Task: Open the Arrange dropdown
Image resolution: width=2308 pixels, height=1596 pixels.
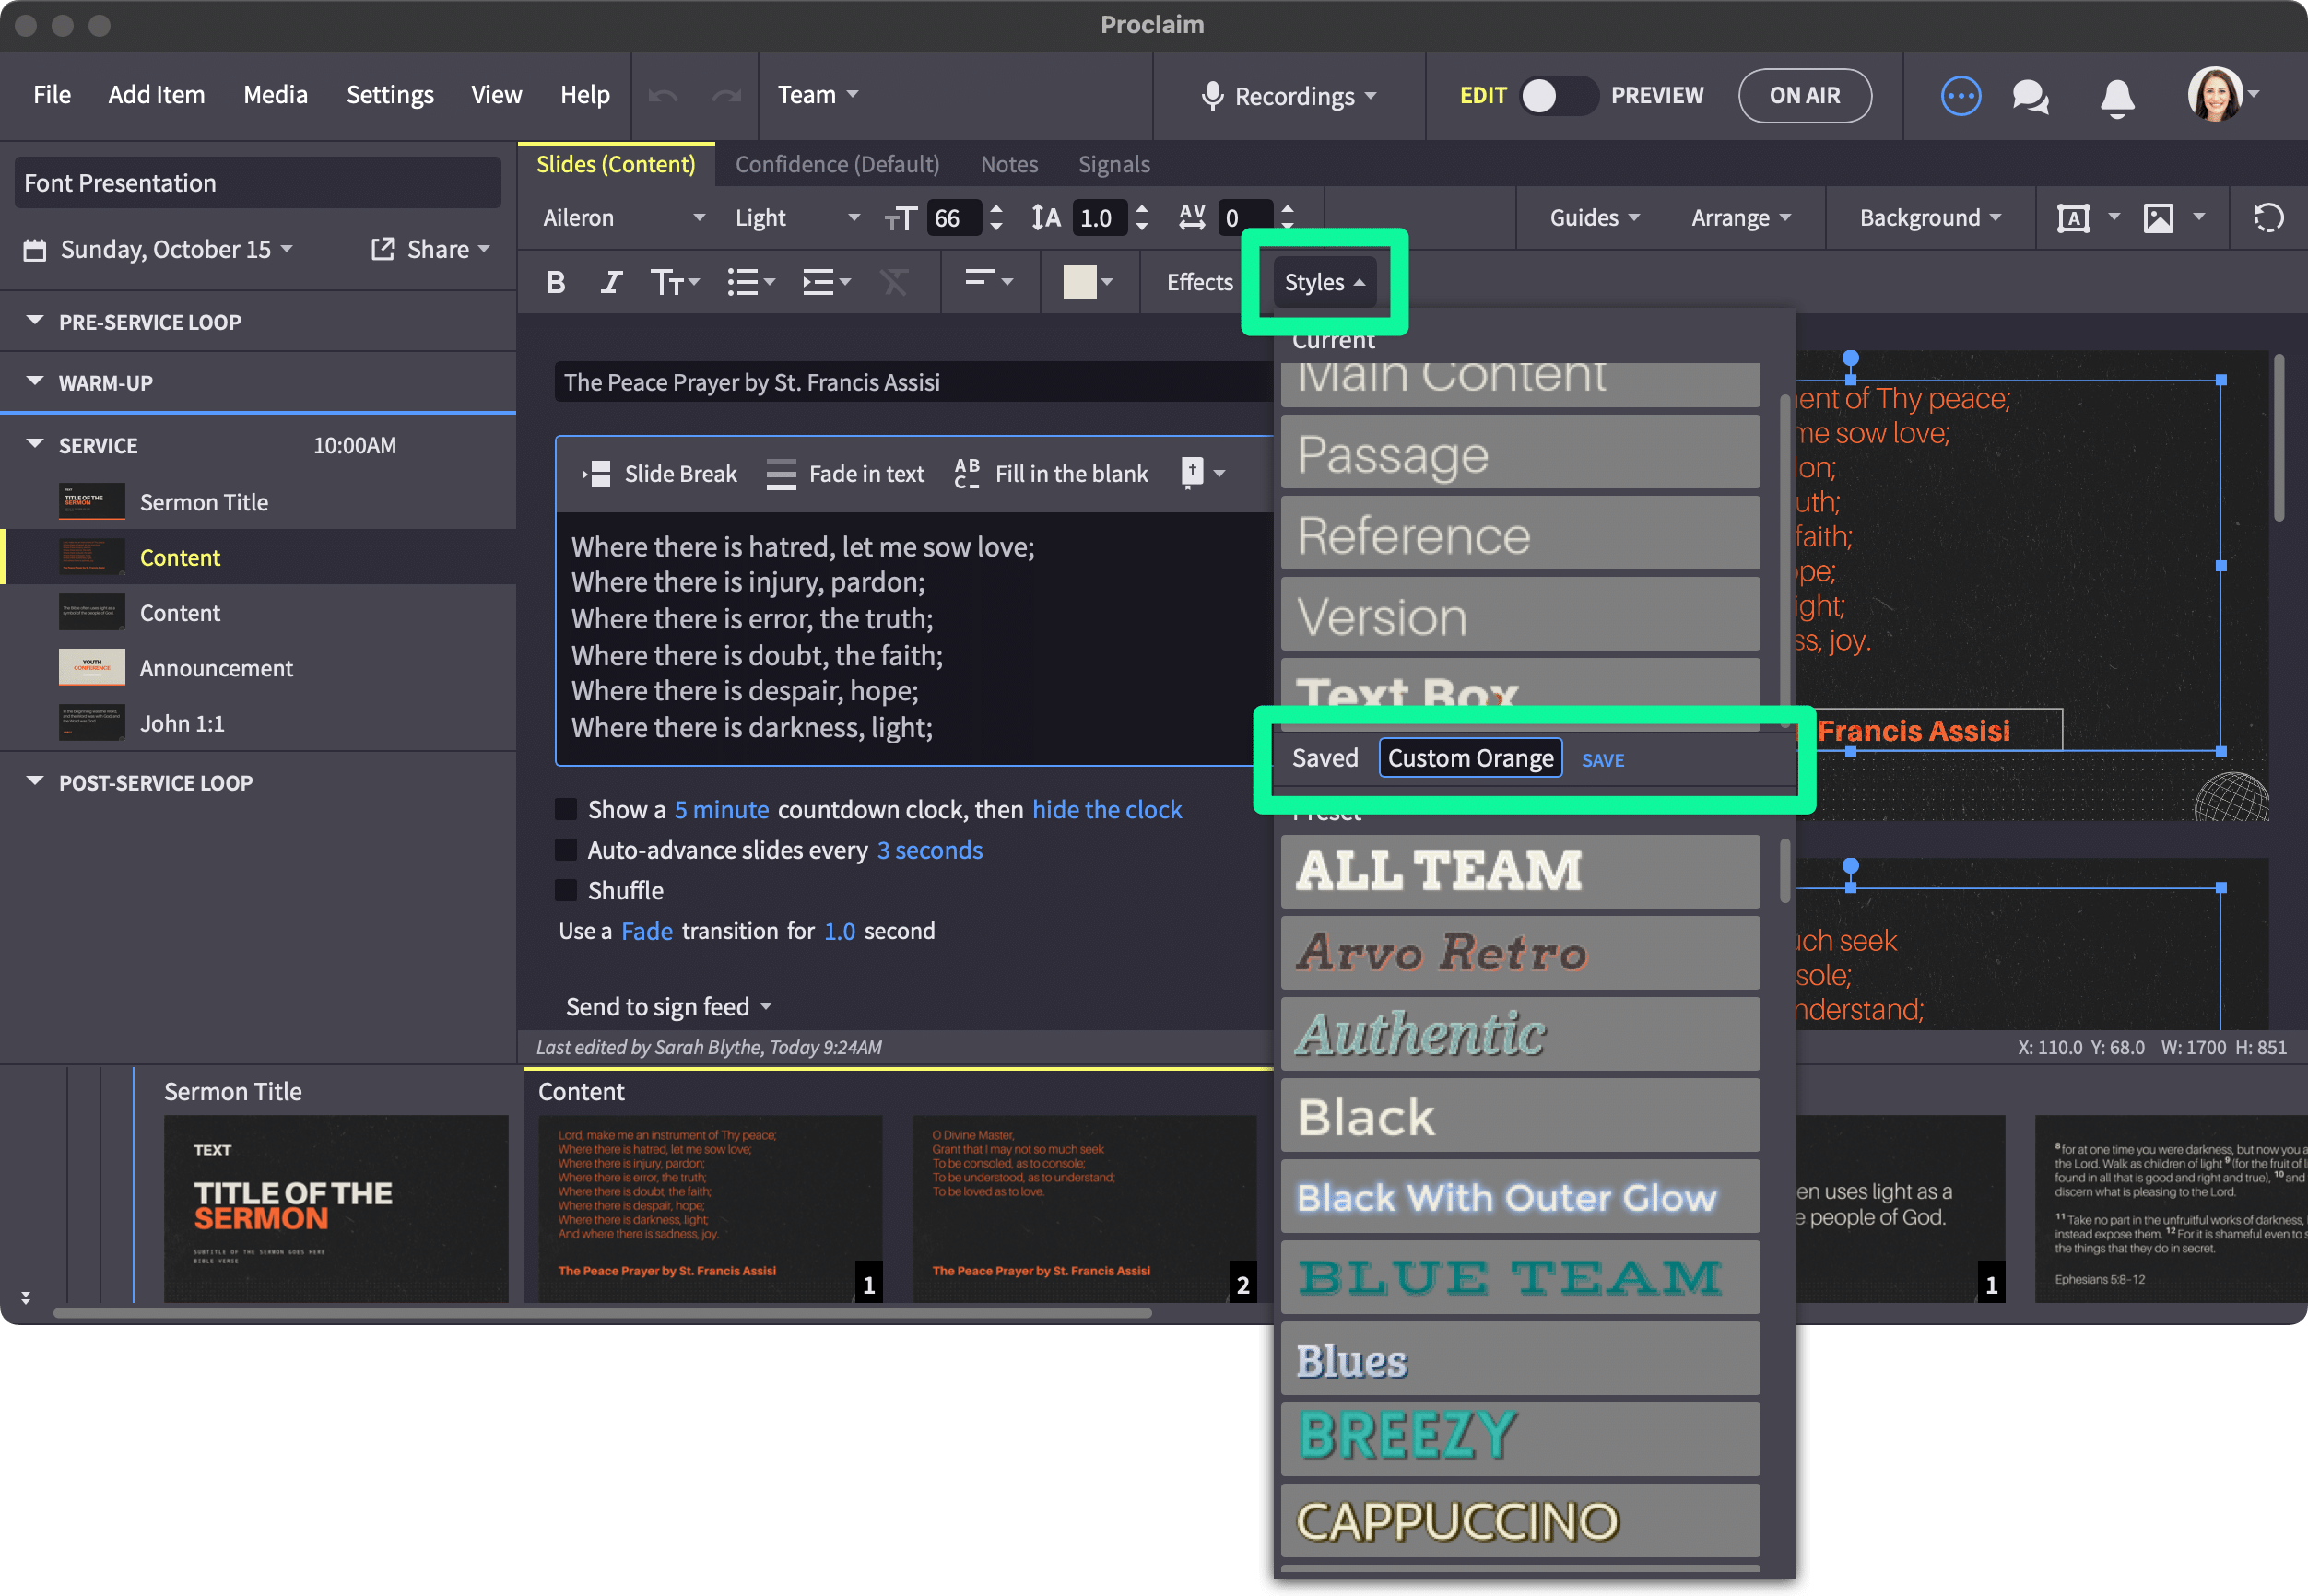Action: point(1740,218)
